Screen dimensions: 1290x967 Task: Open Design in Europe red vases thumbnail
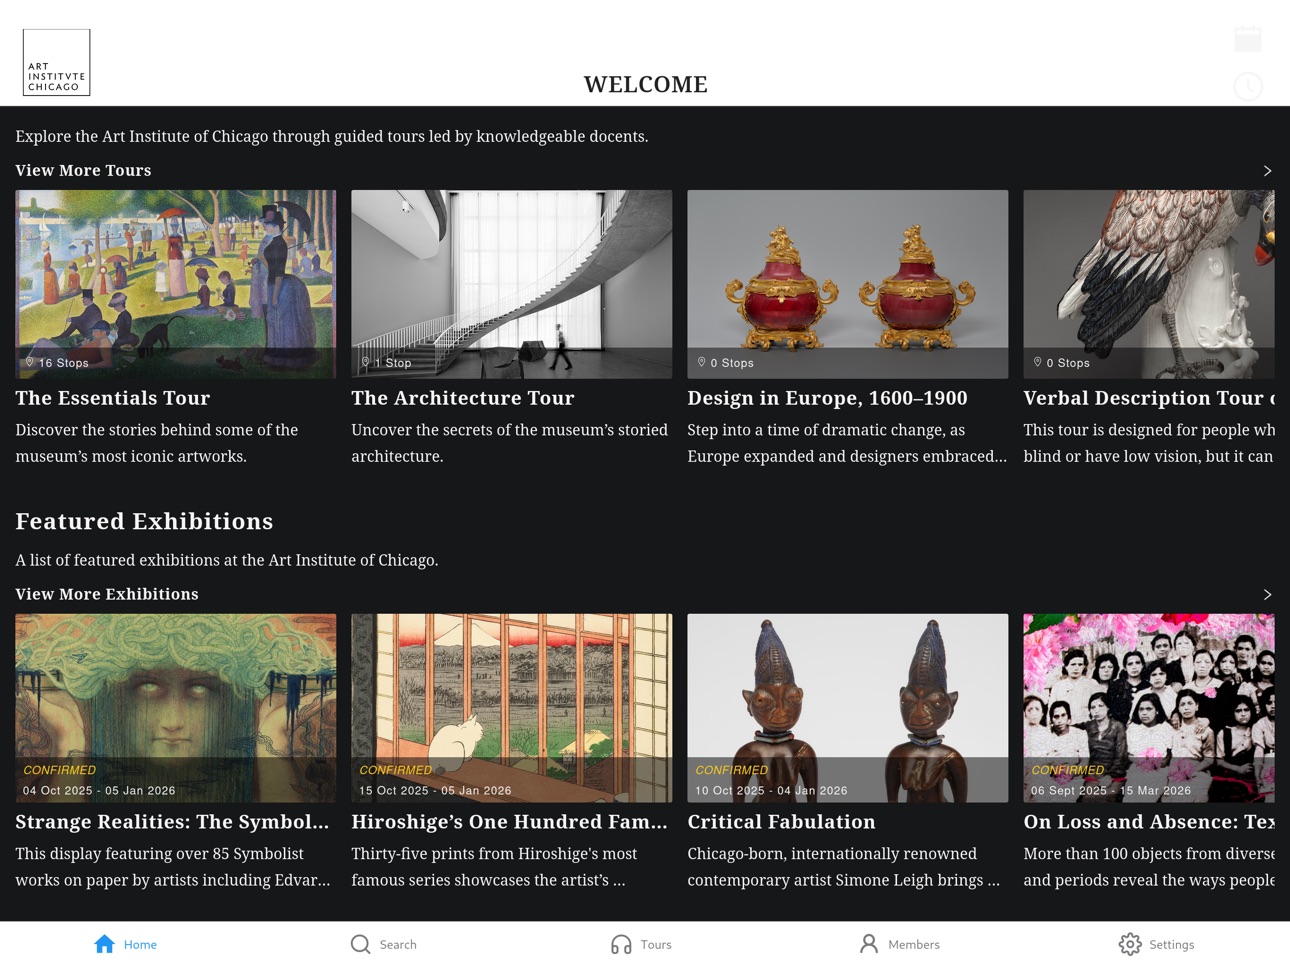click(848, 284)
